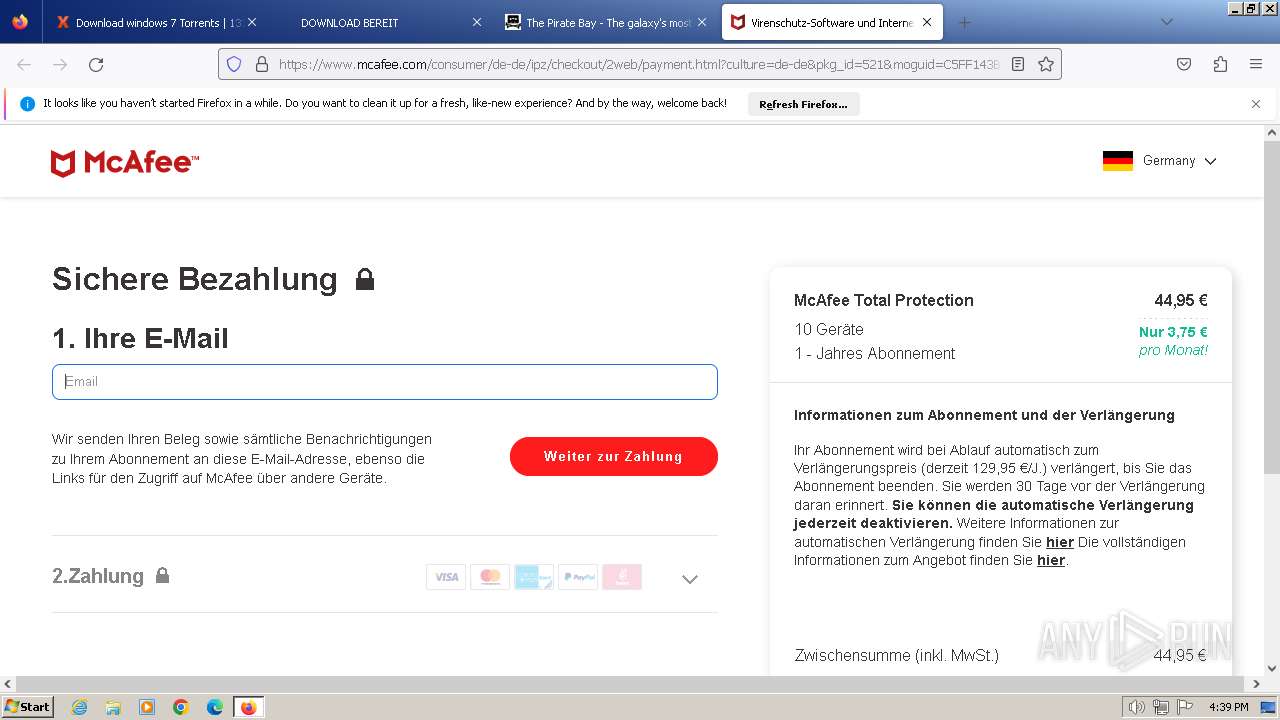Bookmark this page with star icon
This screenshot has height=720, width=1280.
pos(1046,64)
